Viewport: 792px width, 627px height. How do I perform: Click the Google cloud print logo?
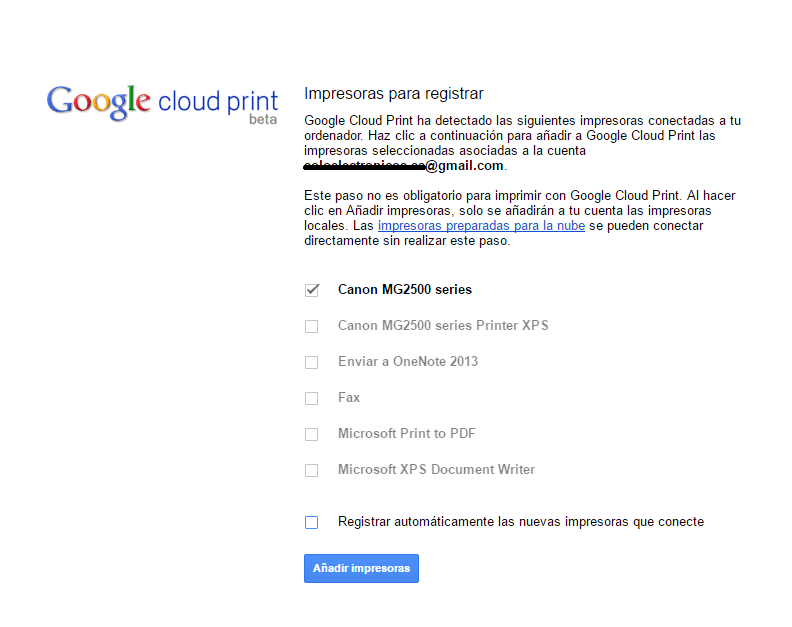pos(163,102)
